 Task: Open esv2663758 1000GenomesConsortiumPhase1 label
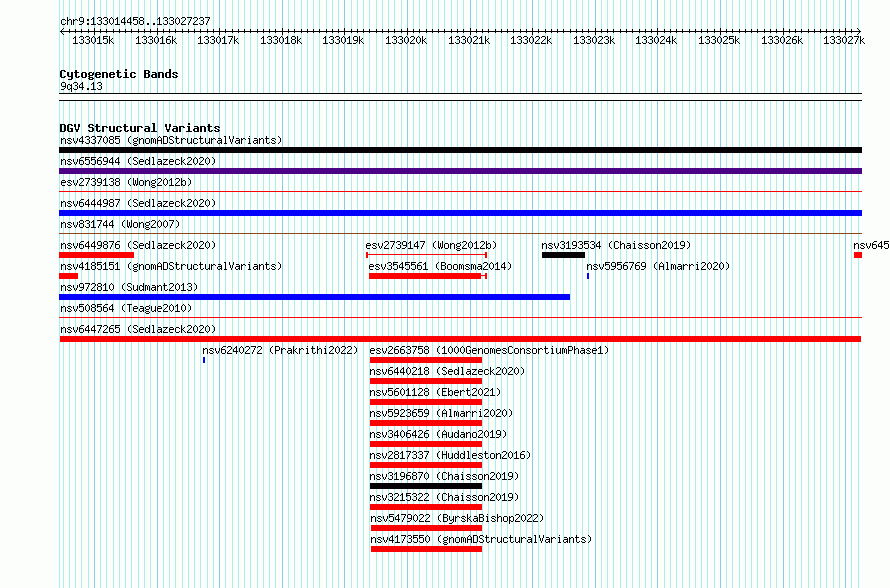[489, 350]
